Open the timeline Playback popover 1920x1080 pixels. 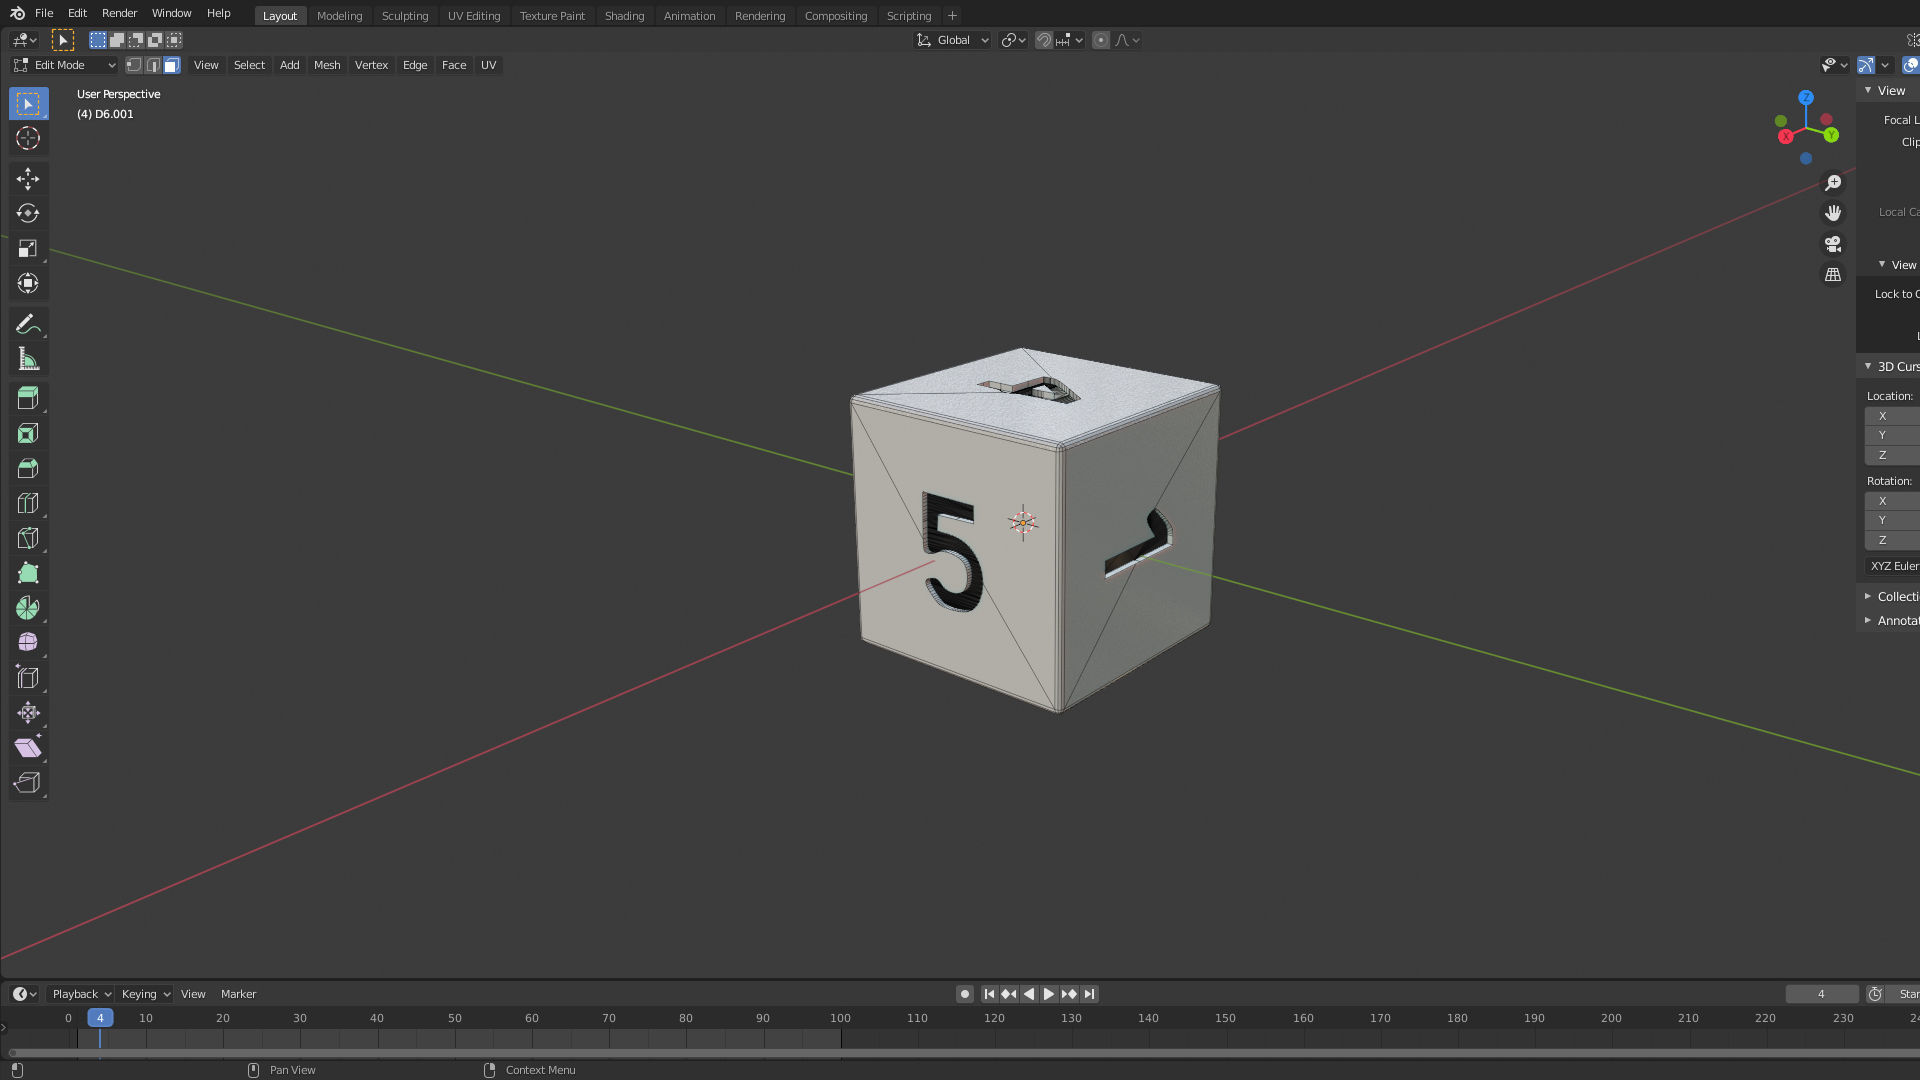(81, 994)
